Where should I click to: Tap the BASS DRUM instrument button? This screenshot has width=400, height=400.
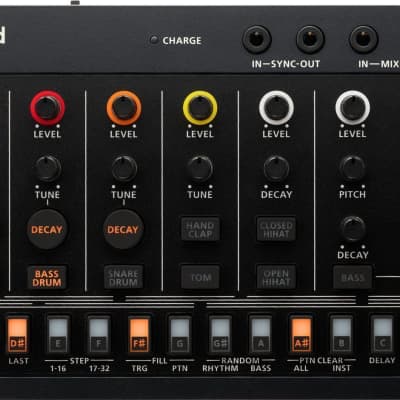(47, 278)
